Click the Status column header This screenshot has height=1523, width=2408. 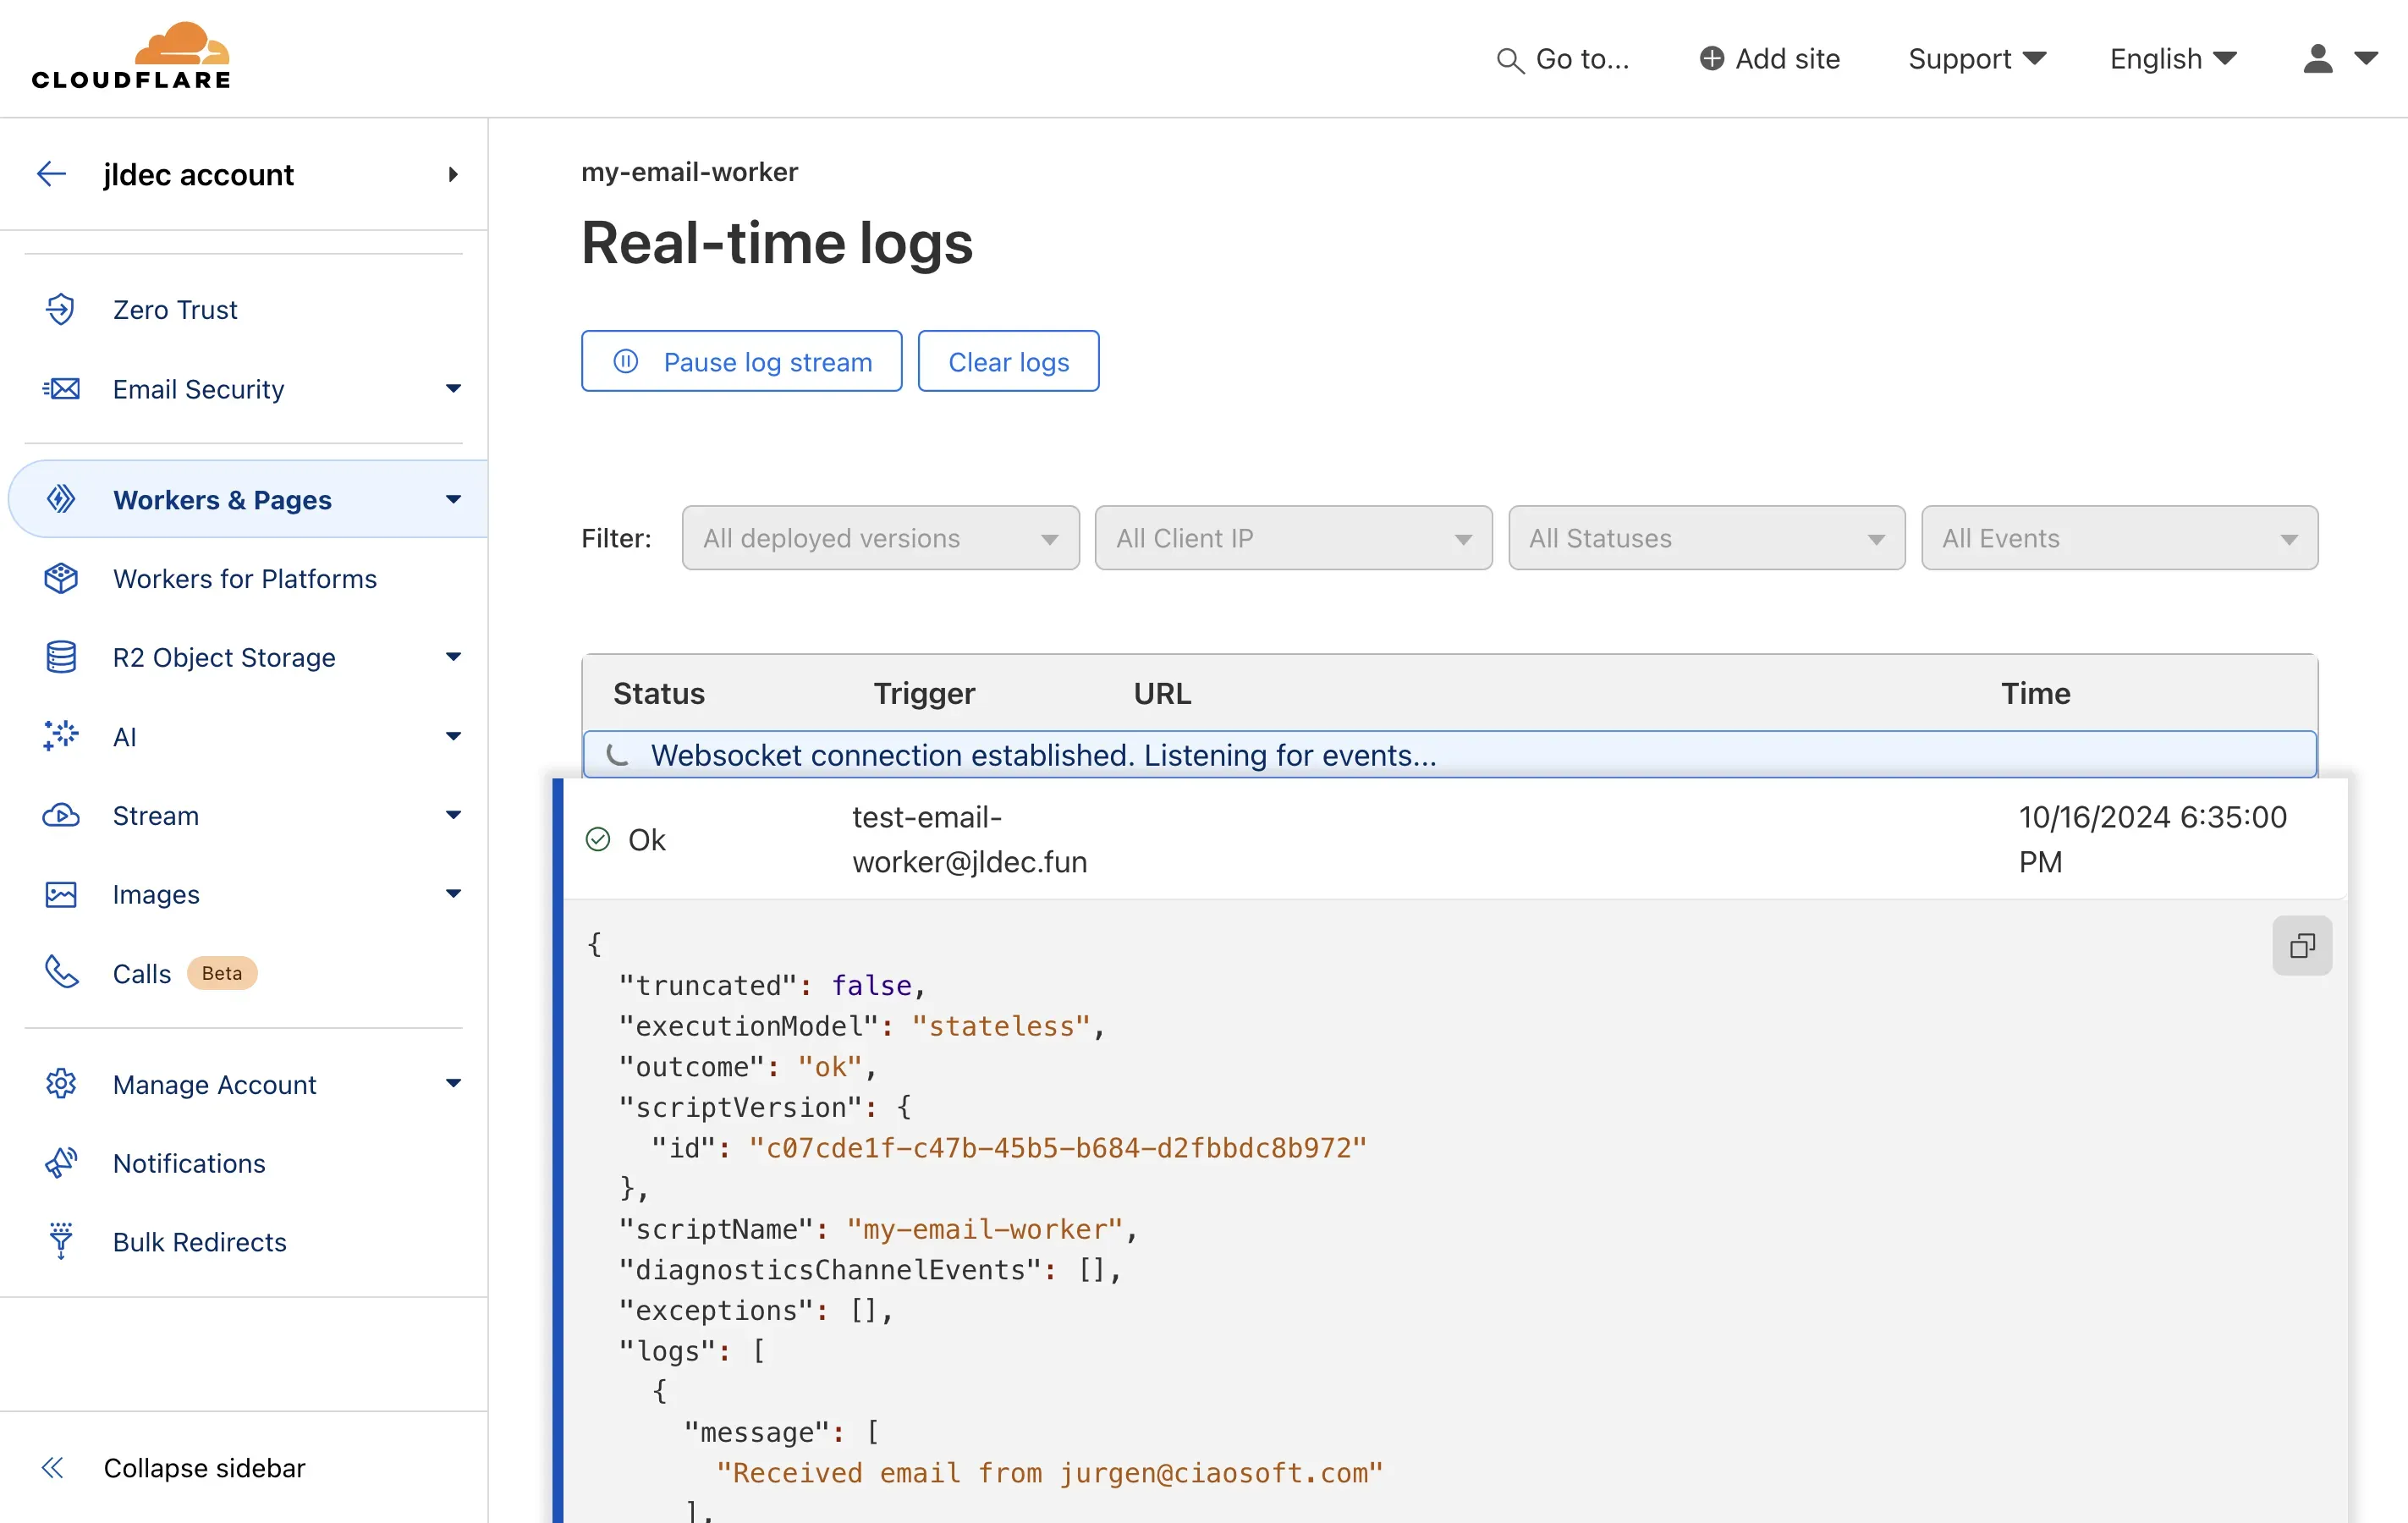[659, 693]
